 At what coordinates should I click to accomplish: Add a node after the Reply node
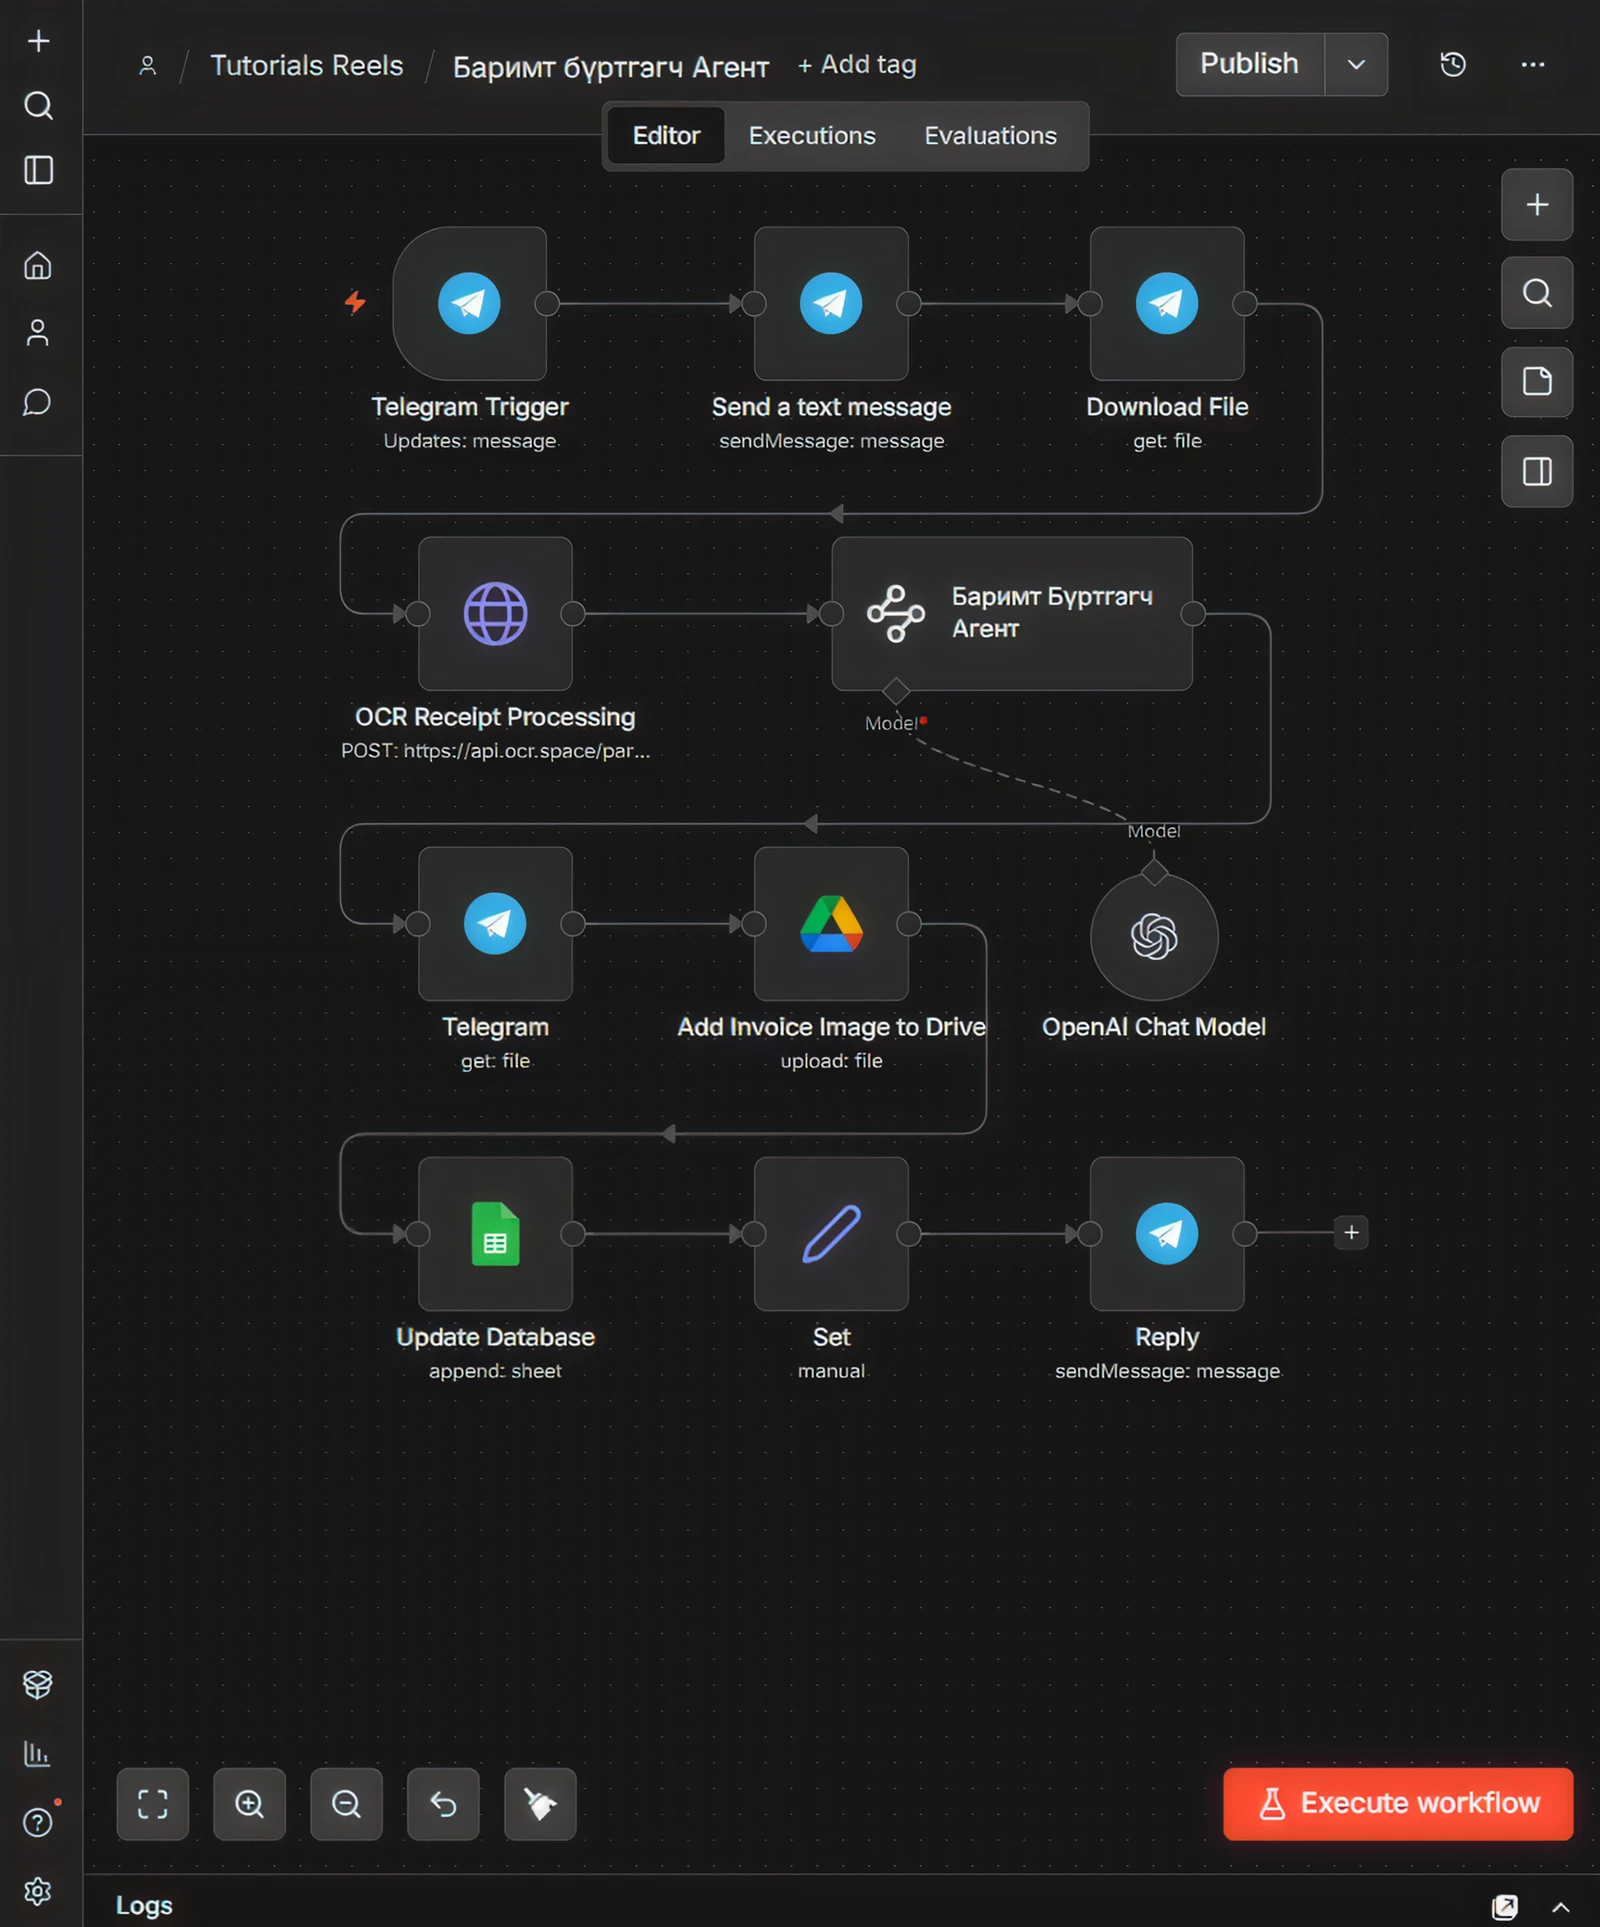pyautogui.click(x=1351, y=1233)
